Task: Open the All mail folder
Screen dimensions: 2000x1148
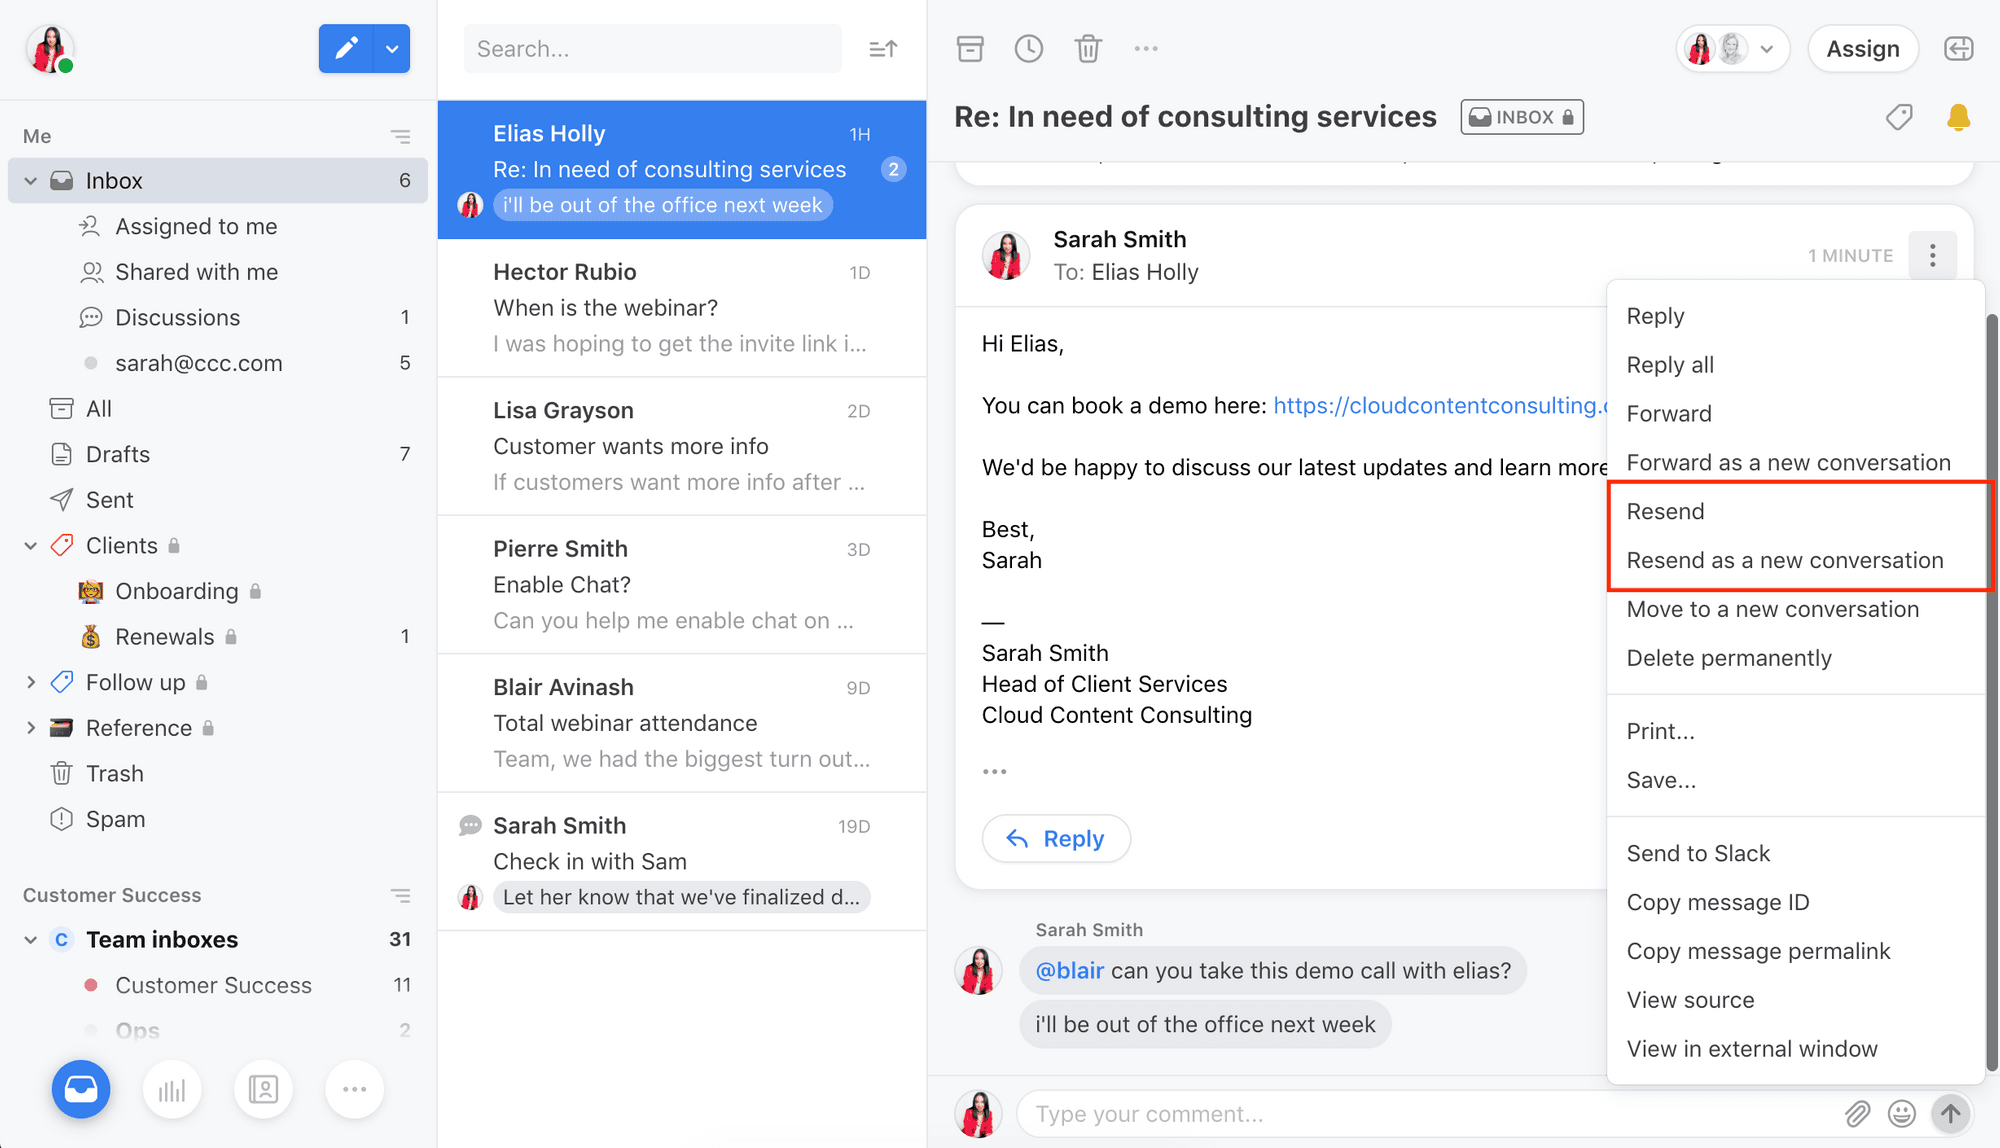Action: pyautogui.click(x=218, y=409)
